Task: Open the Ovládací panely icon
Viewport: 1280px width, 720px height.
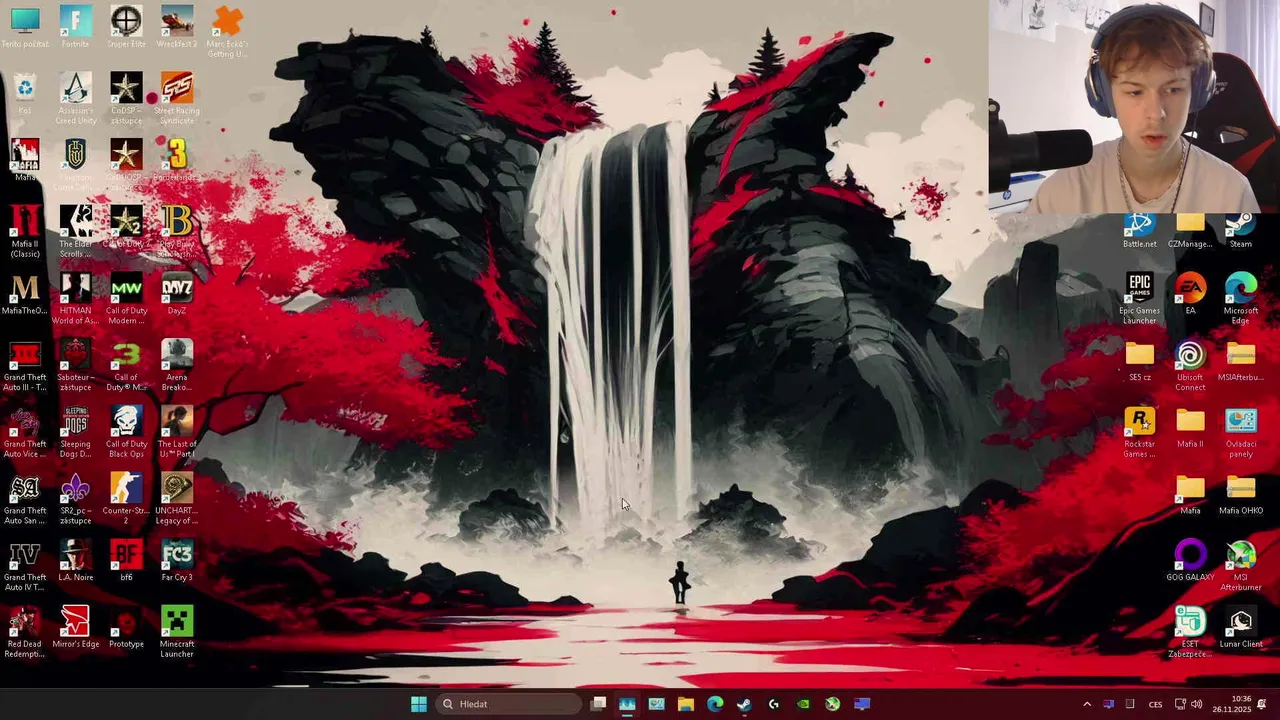Action: (x=1241, y=433)
